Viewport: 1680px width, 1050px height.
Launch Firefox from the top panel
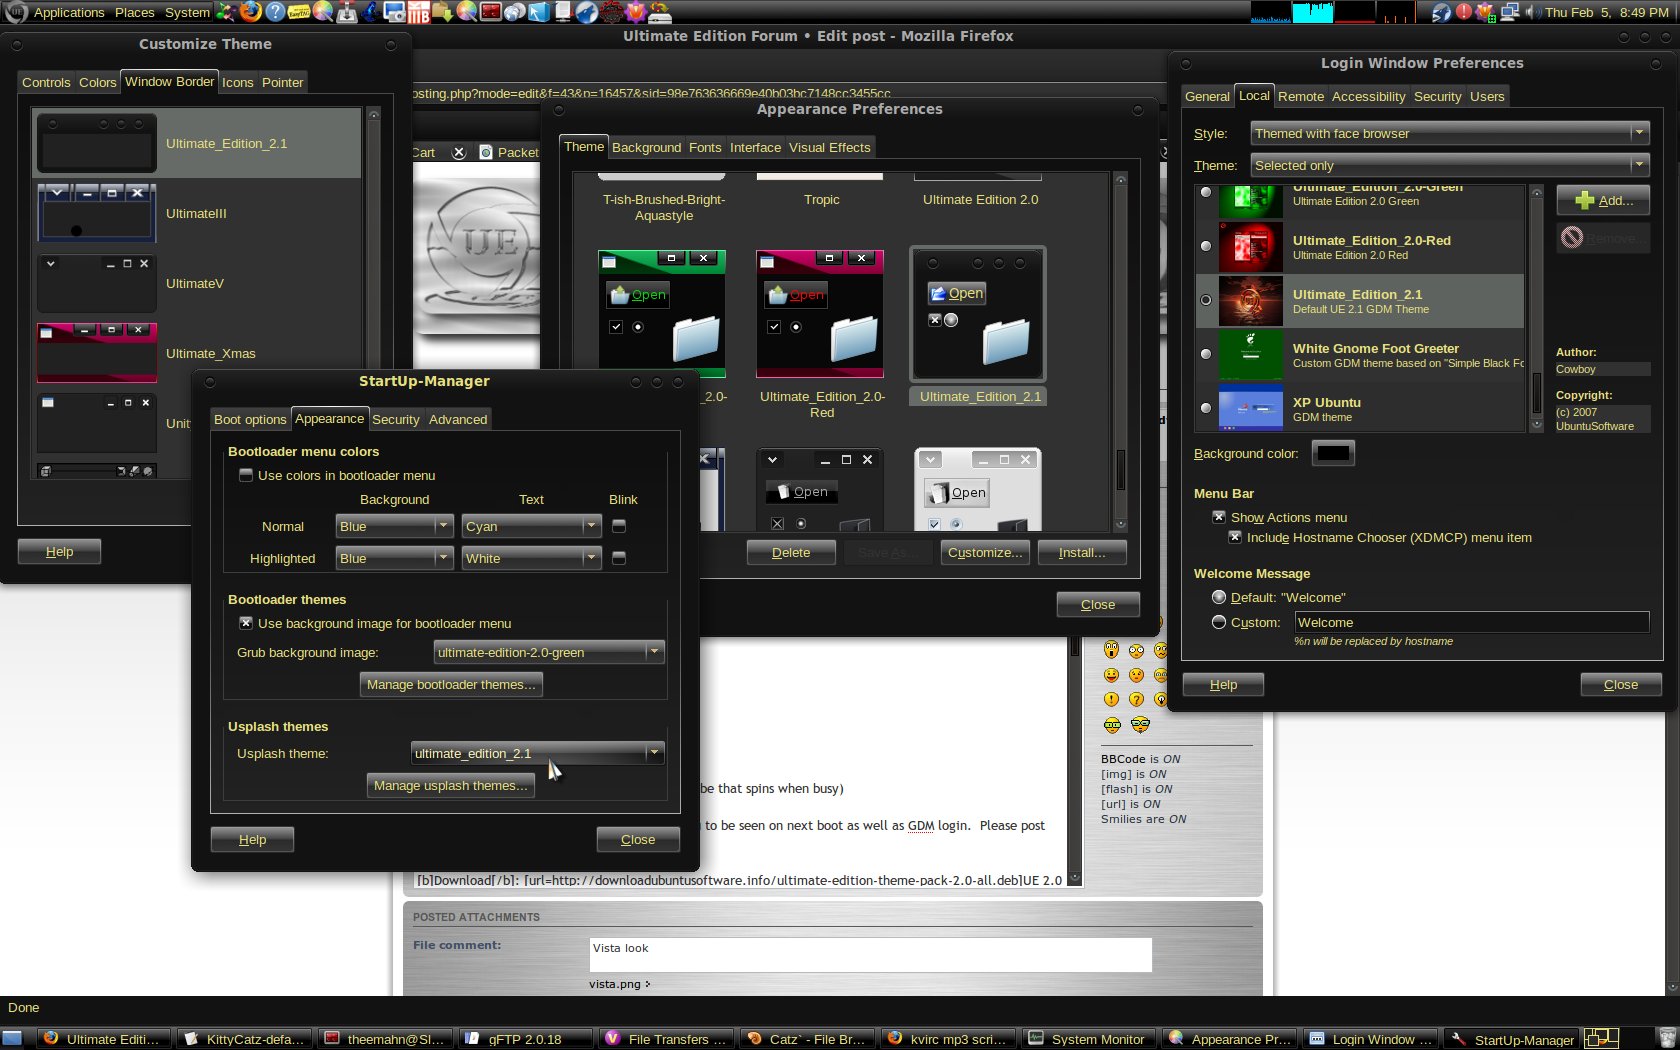point(250,12)
